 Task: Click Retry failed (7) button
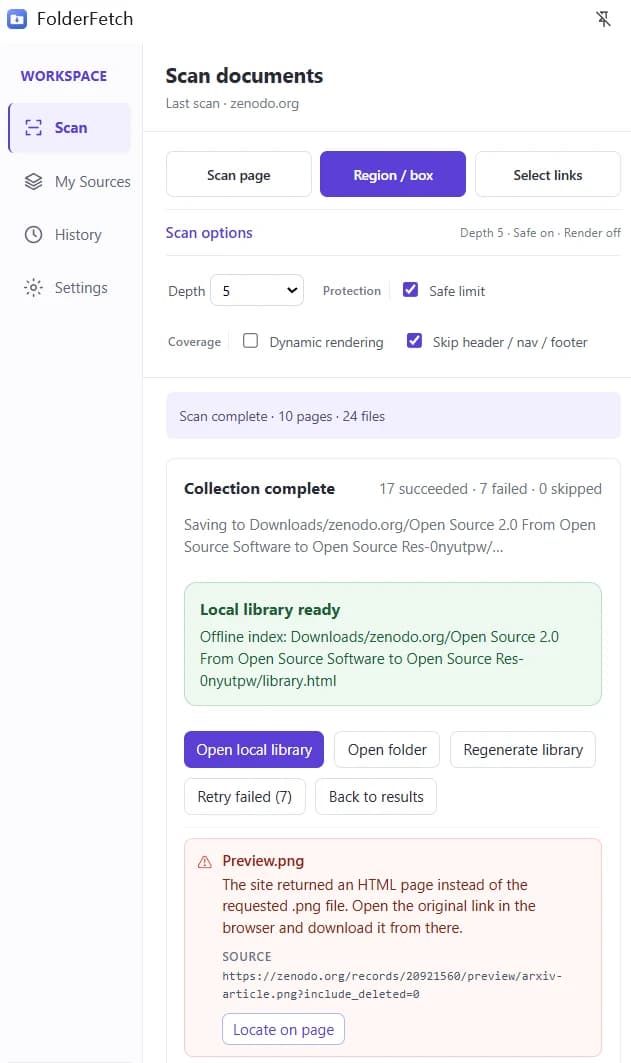245,797
